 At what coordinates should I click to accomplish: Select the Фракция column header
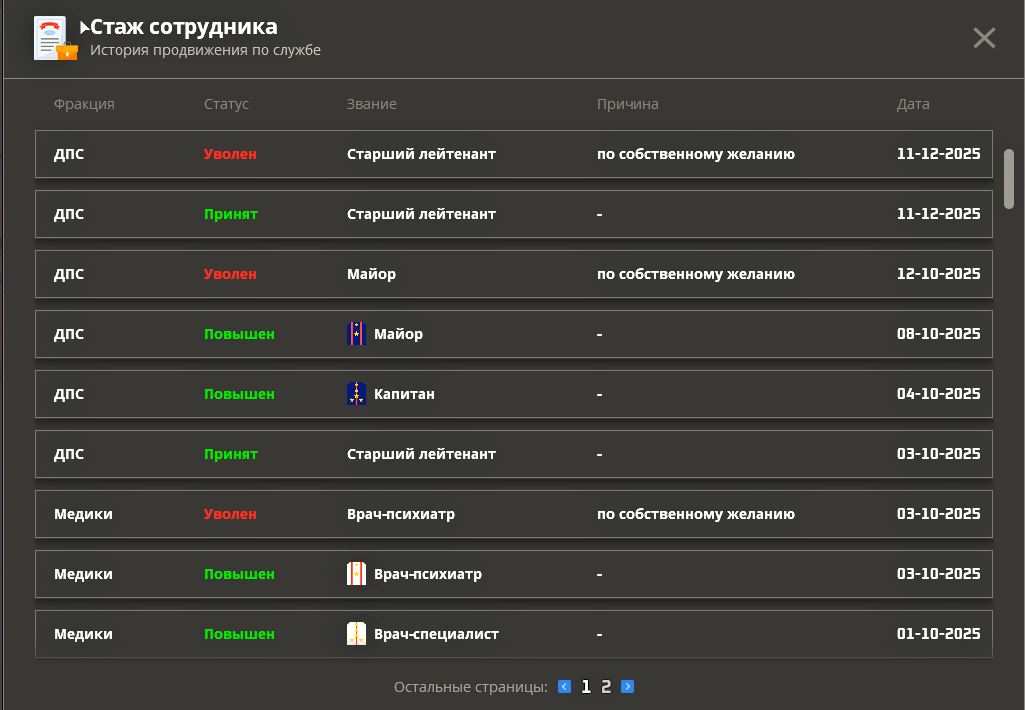click(x=84, y=104)
